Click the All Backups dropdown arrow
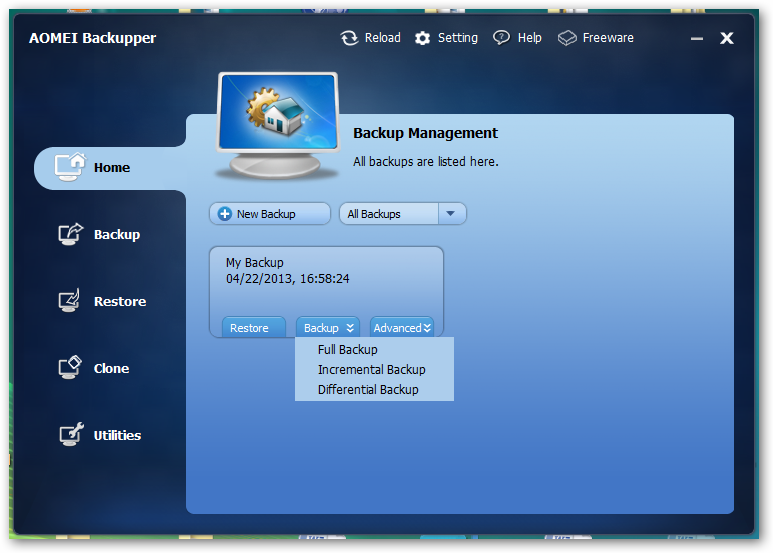 coord(451,214)
